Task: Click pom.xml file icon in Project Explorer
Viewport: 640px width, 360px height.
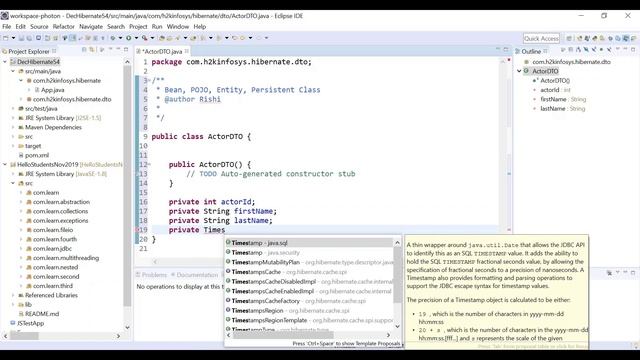Action: pyautogui.click(x=21, y=155)
